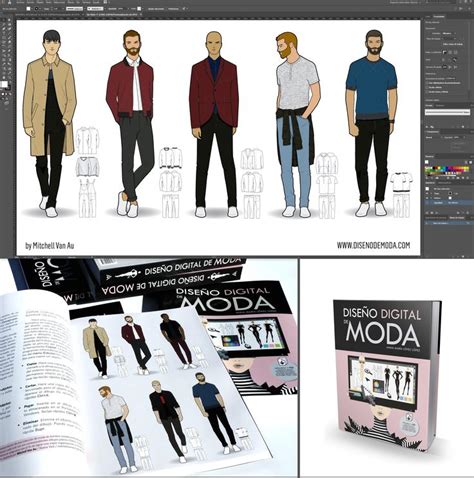Toggle the rulers icon in the Ruler & Grids row
474x478 pixels.
point(445,52)
